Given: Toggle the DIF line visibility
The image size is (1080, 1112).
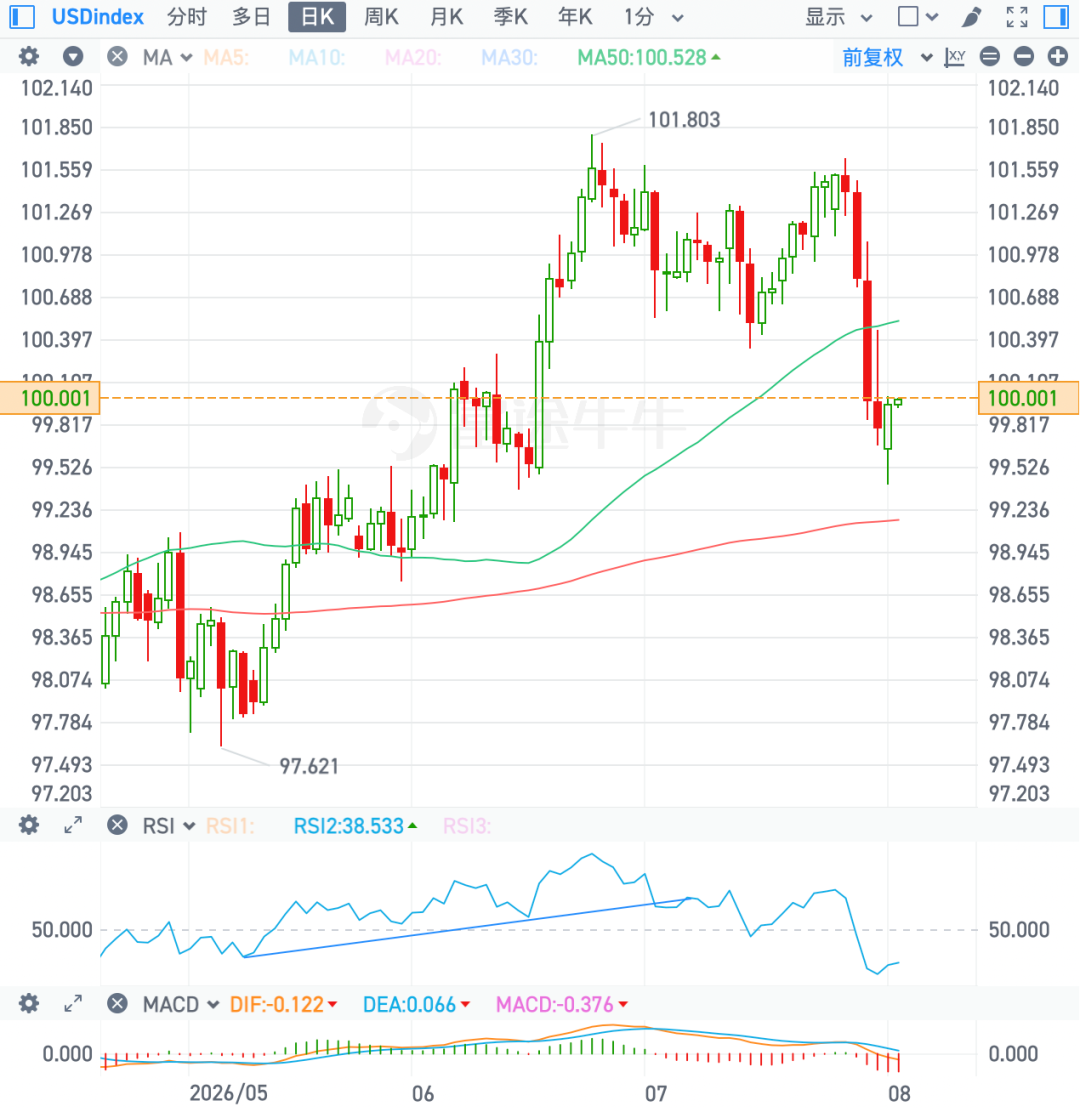Looking at the screenshot, I should click(x=283, y=1005).
